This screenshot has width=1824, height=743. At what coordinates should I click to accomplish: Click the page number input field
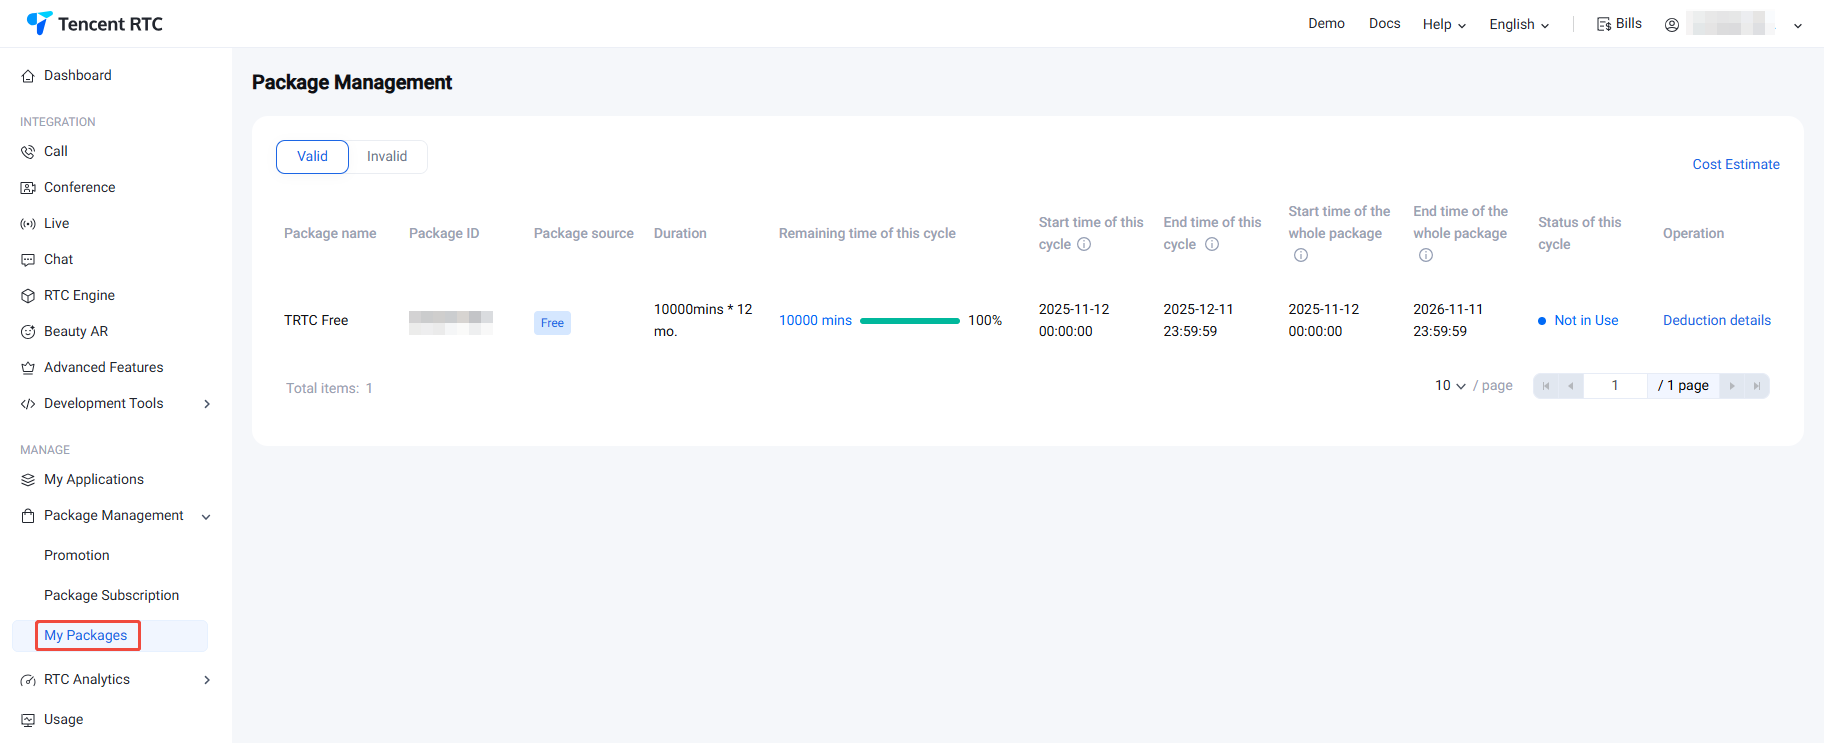pos(1614,386)
